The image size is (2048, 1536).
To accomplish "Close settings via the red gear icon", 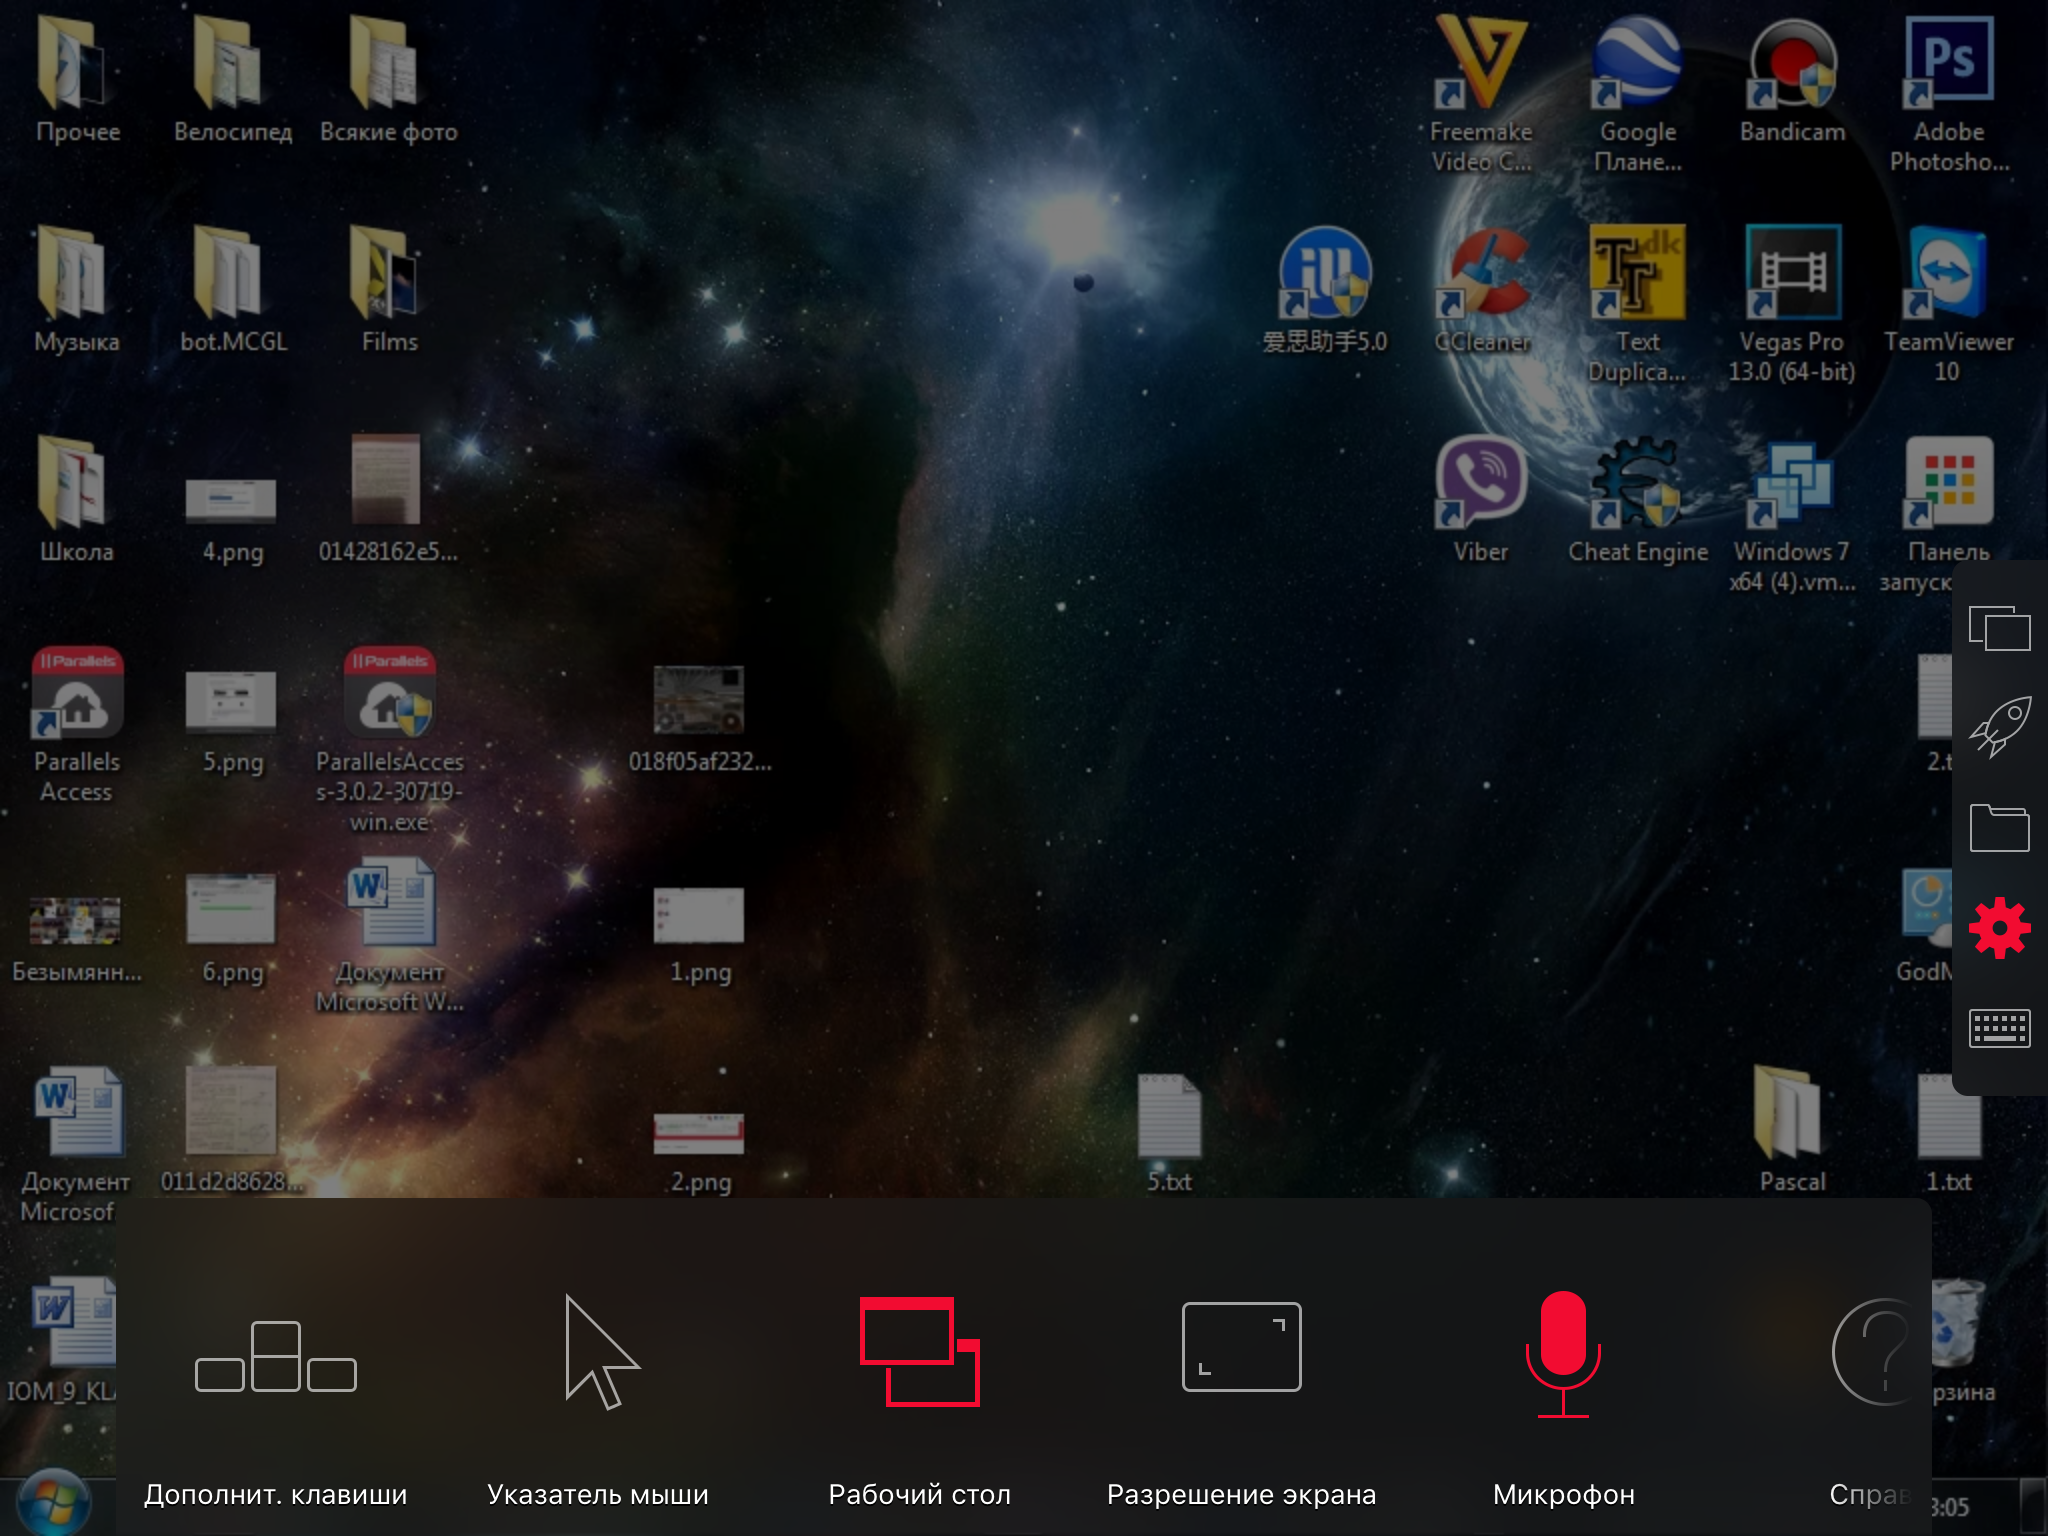I will point(1999,928).
